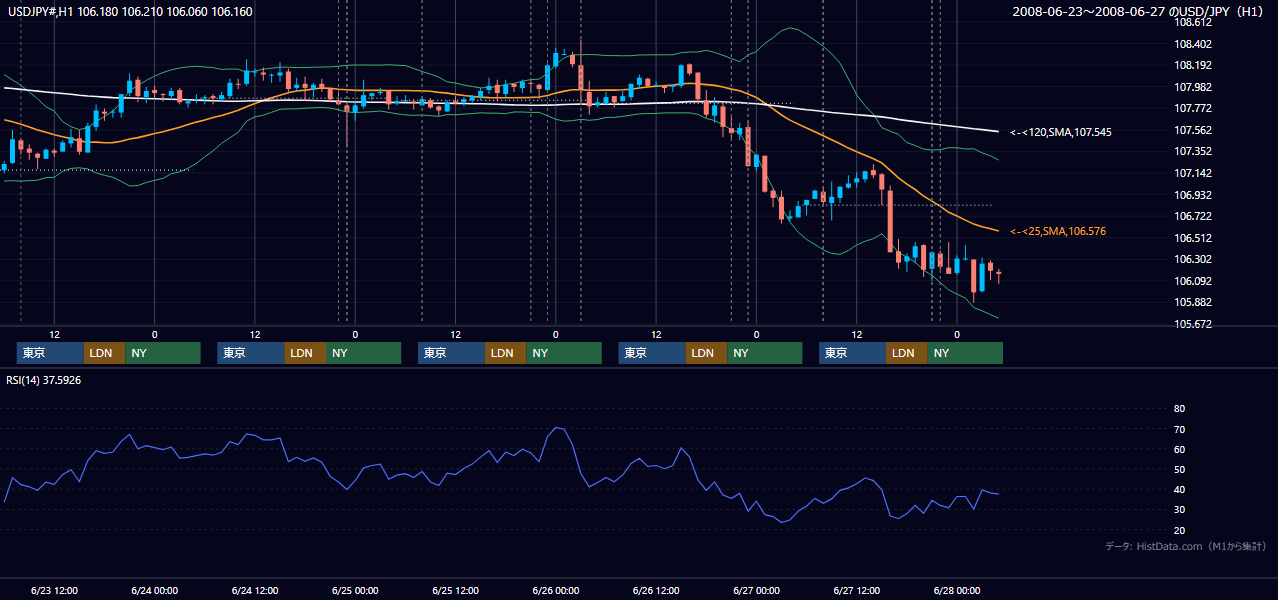This screenshot has width=1278, height=600.
Task: Click the 2008-06-23~2008-06-27 USD/JPY chart title
Action: tap(1137, 12)
